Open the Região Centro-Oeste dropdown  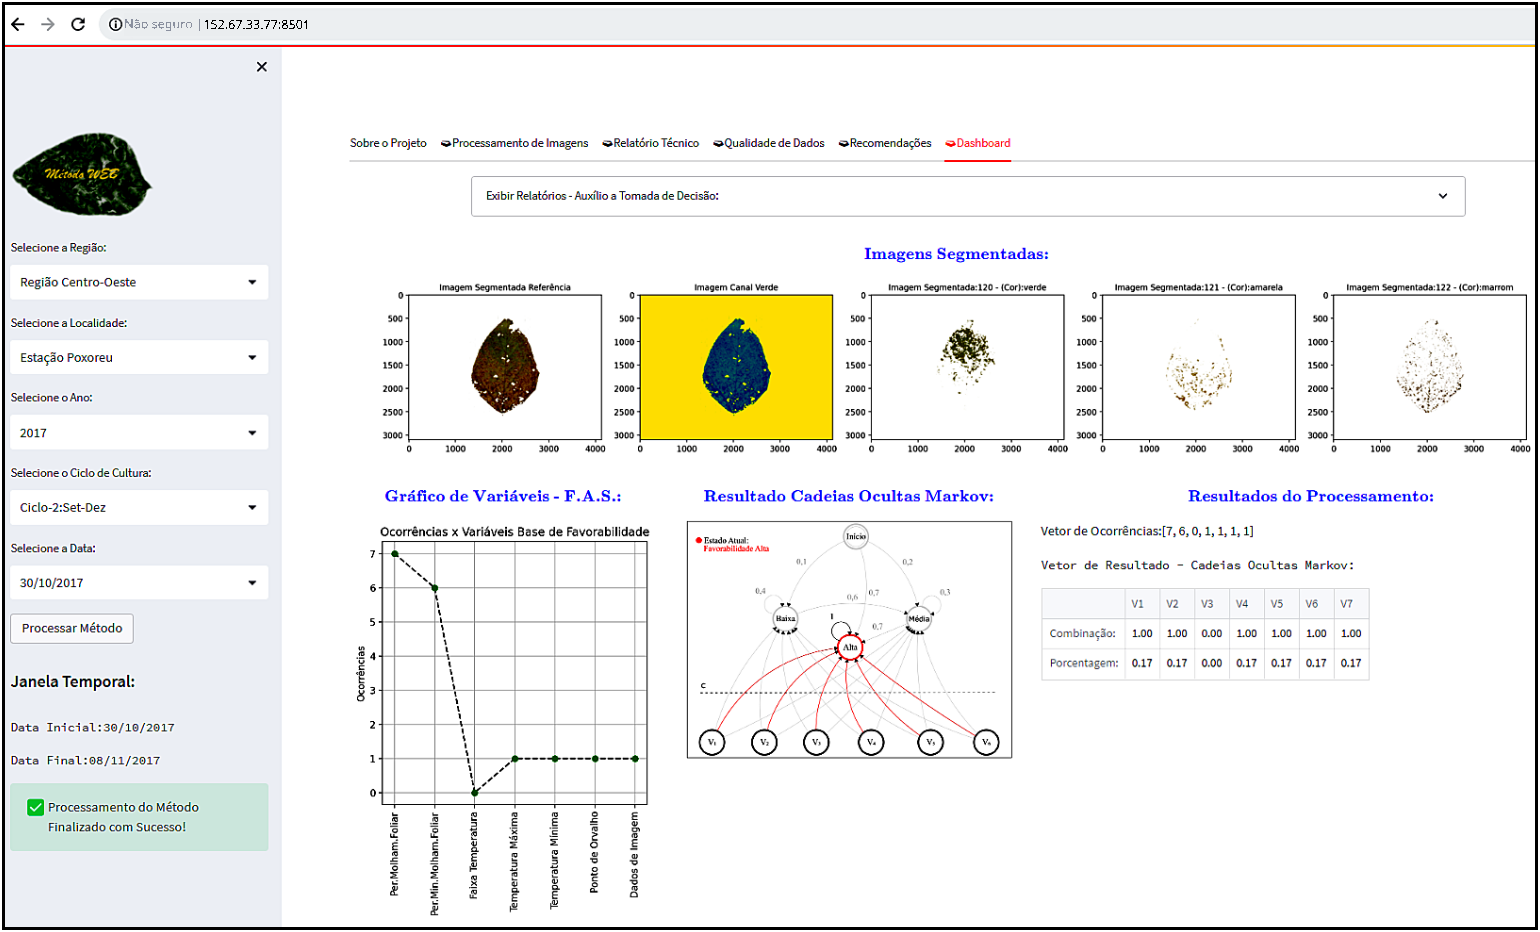coord(139,282)
